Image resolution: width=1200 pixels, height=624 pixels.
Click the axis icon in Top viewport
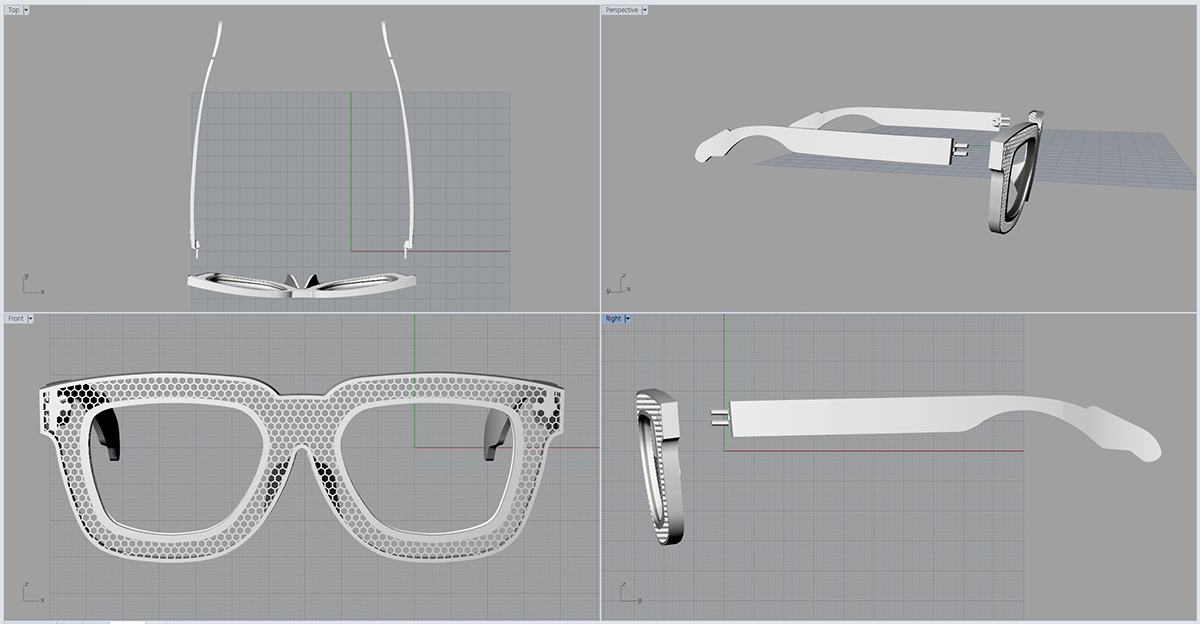pos(30,285)
